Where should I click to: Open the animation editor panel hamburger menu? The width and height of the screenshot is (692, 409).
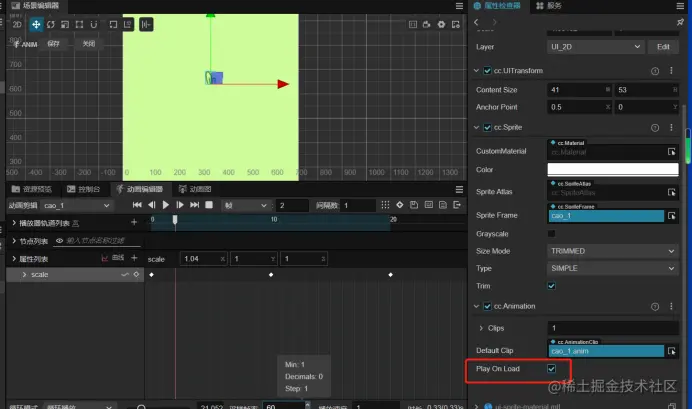[x=459, y=189]
